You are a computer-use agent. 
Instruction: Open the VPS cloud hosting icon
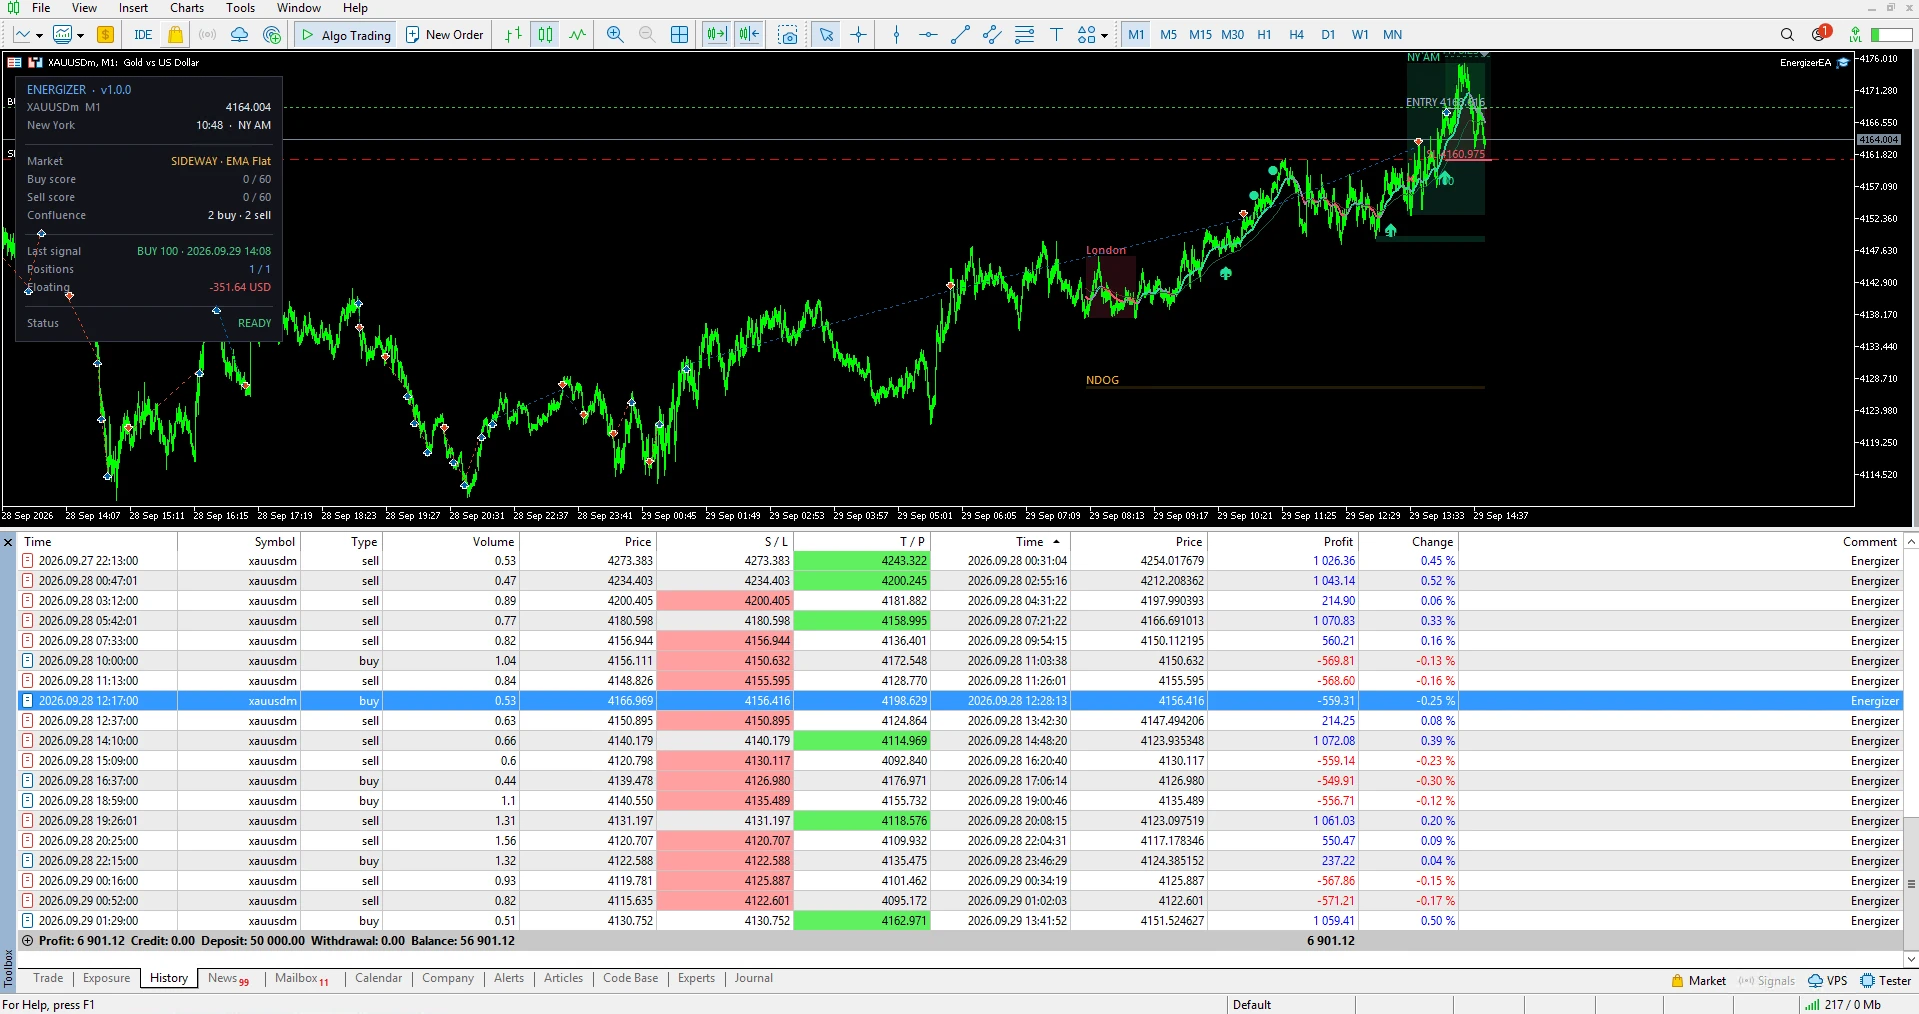tap(239, 35)
